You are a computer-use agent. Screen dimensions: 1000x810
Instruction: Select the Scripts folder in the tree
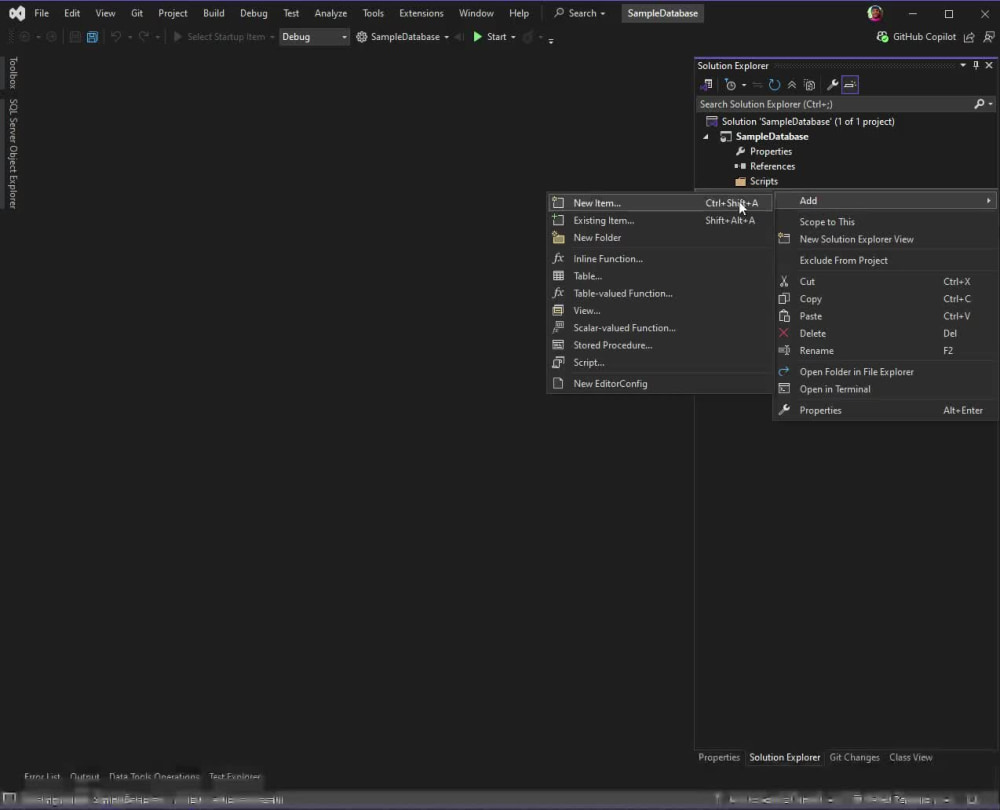click(x=763, y=182)
